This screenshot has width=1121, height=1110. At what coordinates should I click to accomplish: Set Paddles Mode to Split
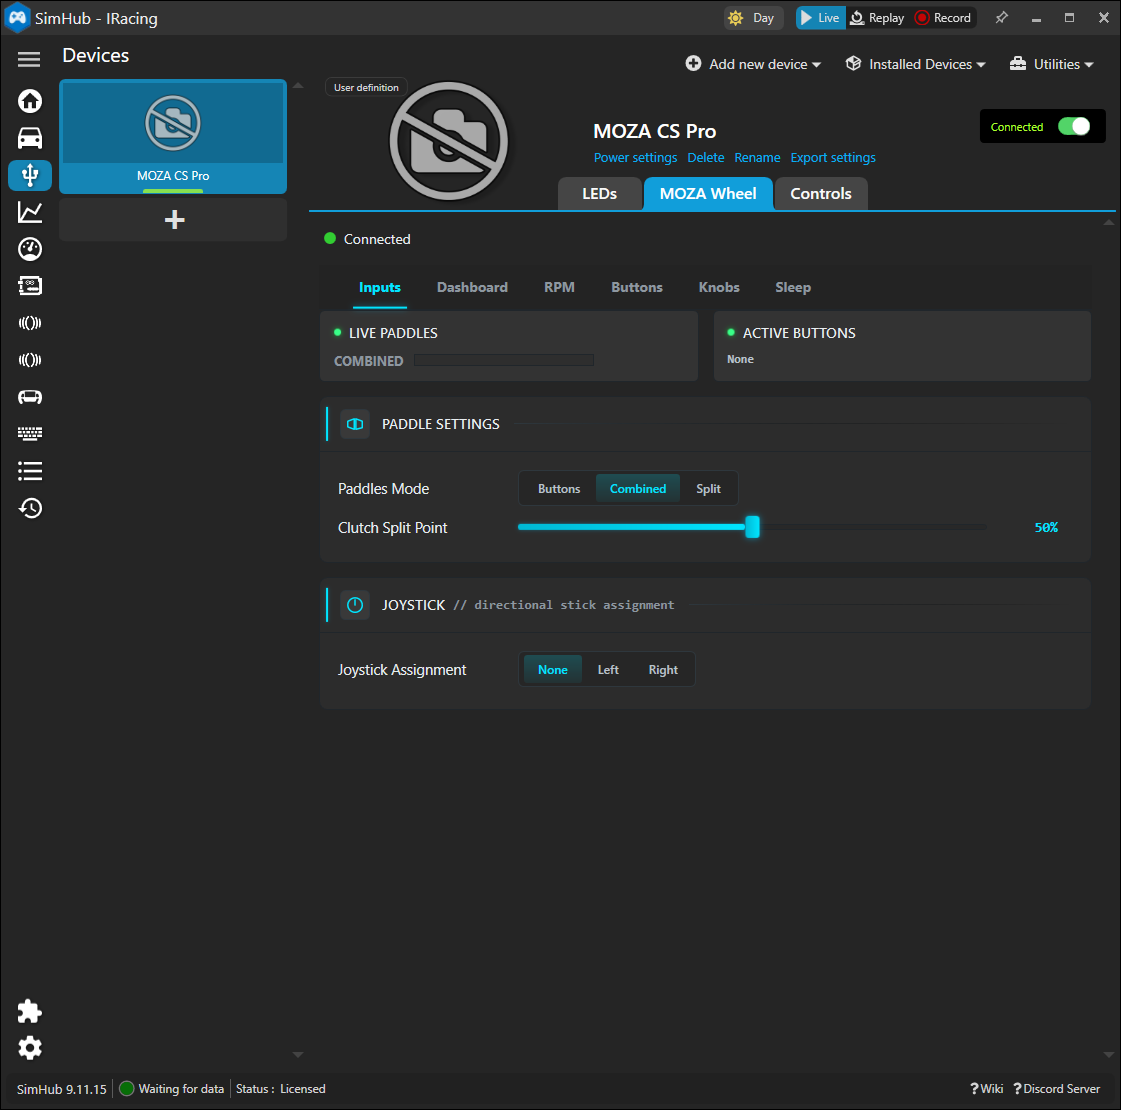pos(708,489)
